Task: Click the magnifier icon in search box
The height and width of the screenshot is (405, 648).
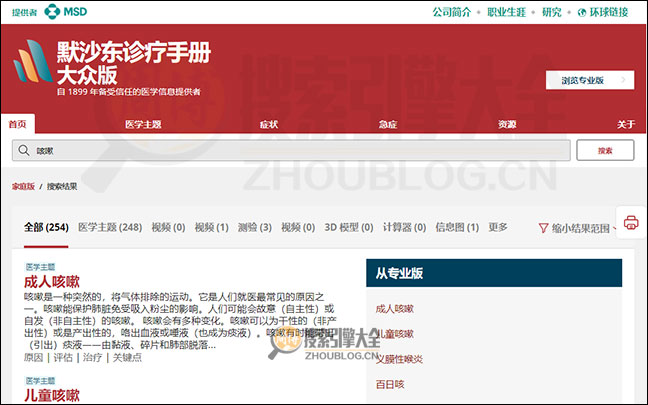Action: pyautogui.click(x=24, y=150)
